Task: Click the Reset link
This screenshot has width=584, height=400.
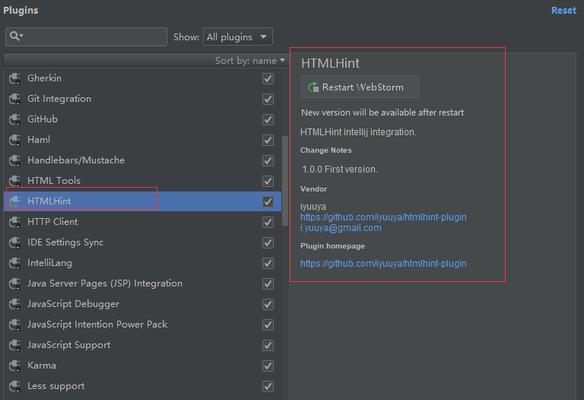Action: coord(564,10)
